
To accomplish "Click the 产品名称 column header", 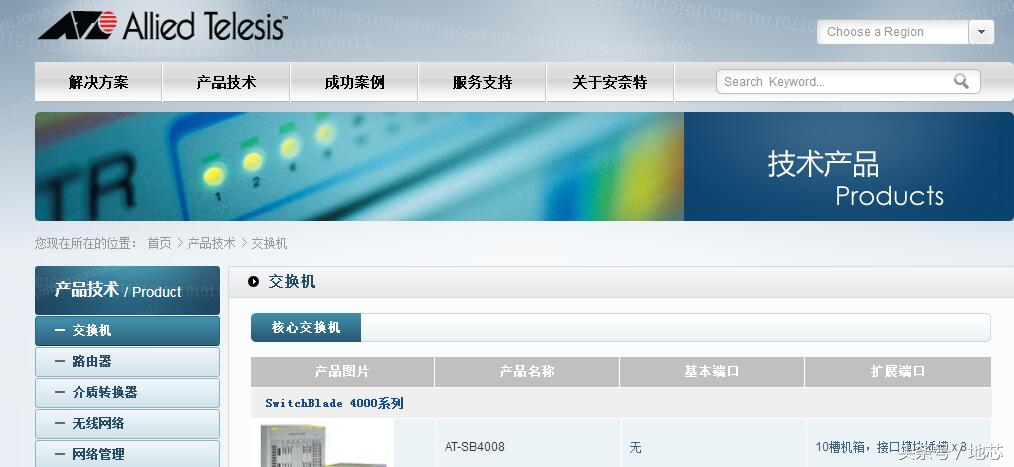I will pos(527,372).
